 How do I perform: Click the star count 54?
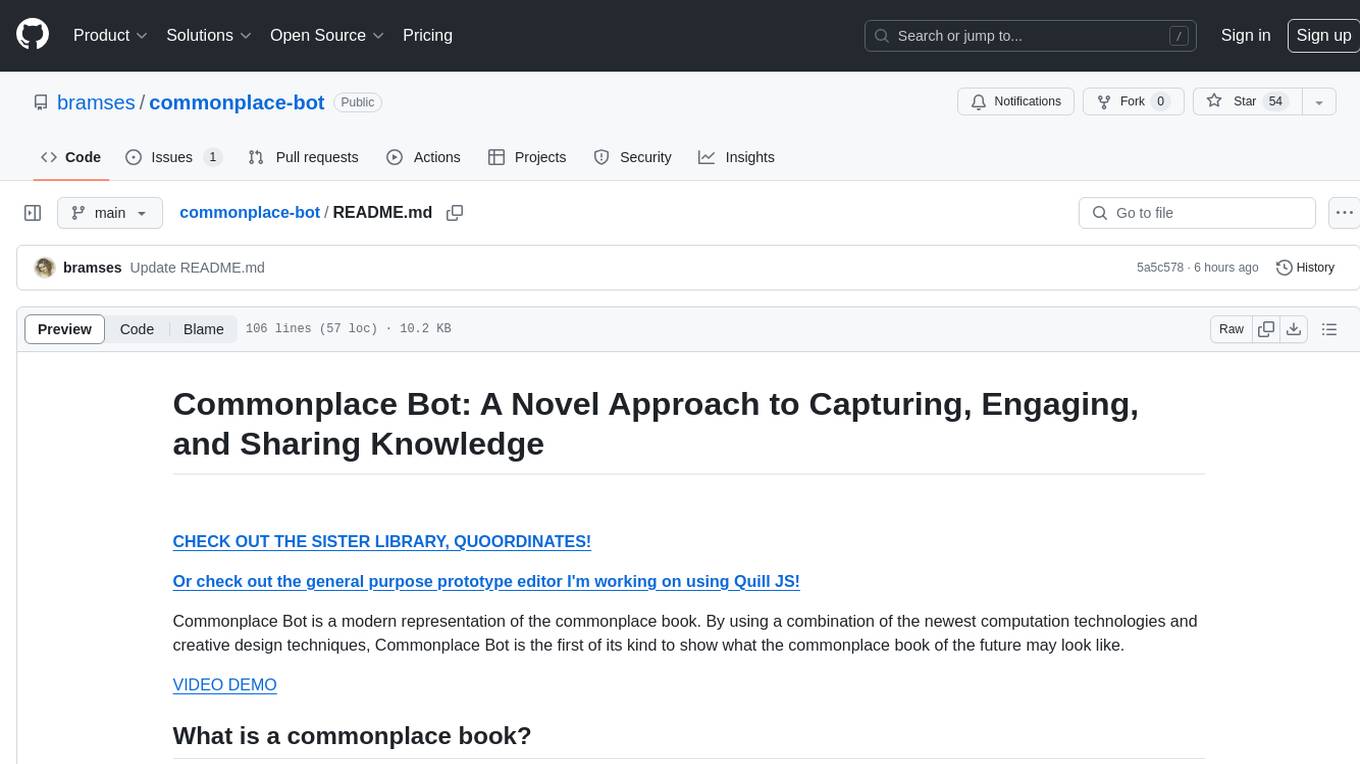[x=1275, y=102]
